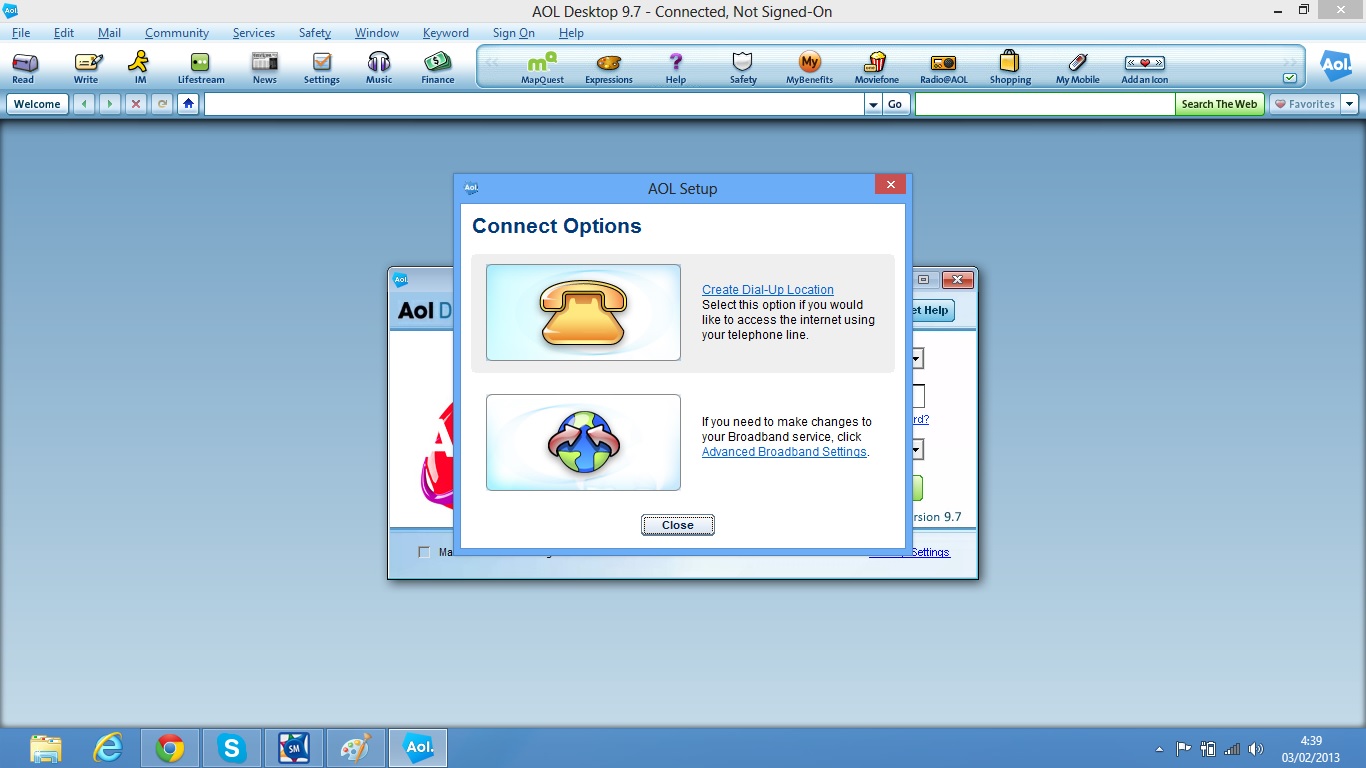Click the Get Help button behind the dialog

tap(933, 310)
